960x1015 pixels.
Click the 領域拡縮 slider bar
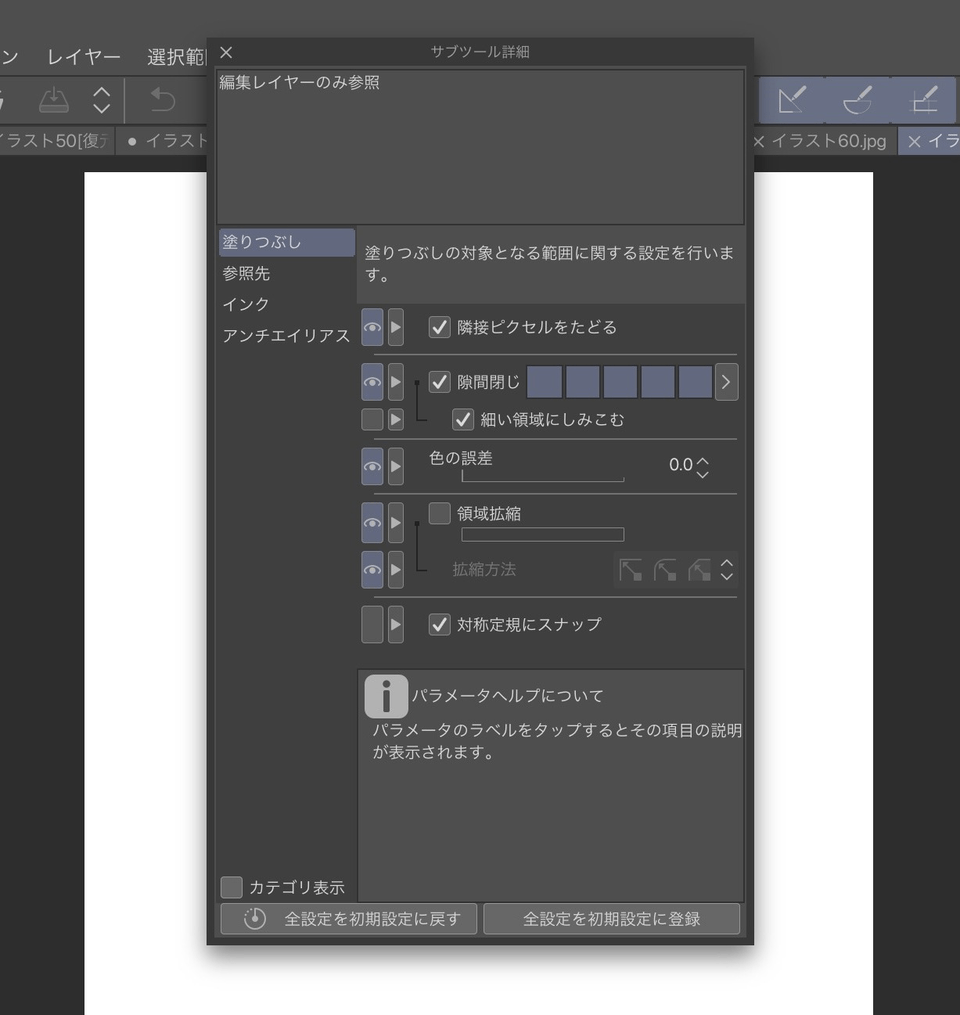(x=542, y=535)
